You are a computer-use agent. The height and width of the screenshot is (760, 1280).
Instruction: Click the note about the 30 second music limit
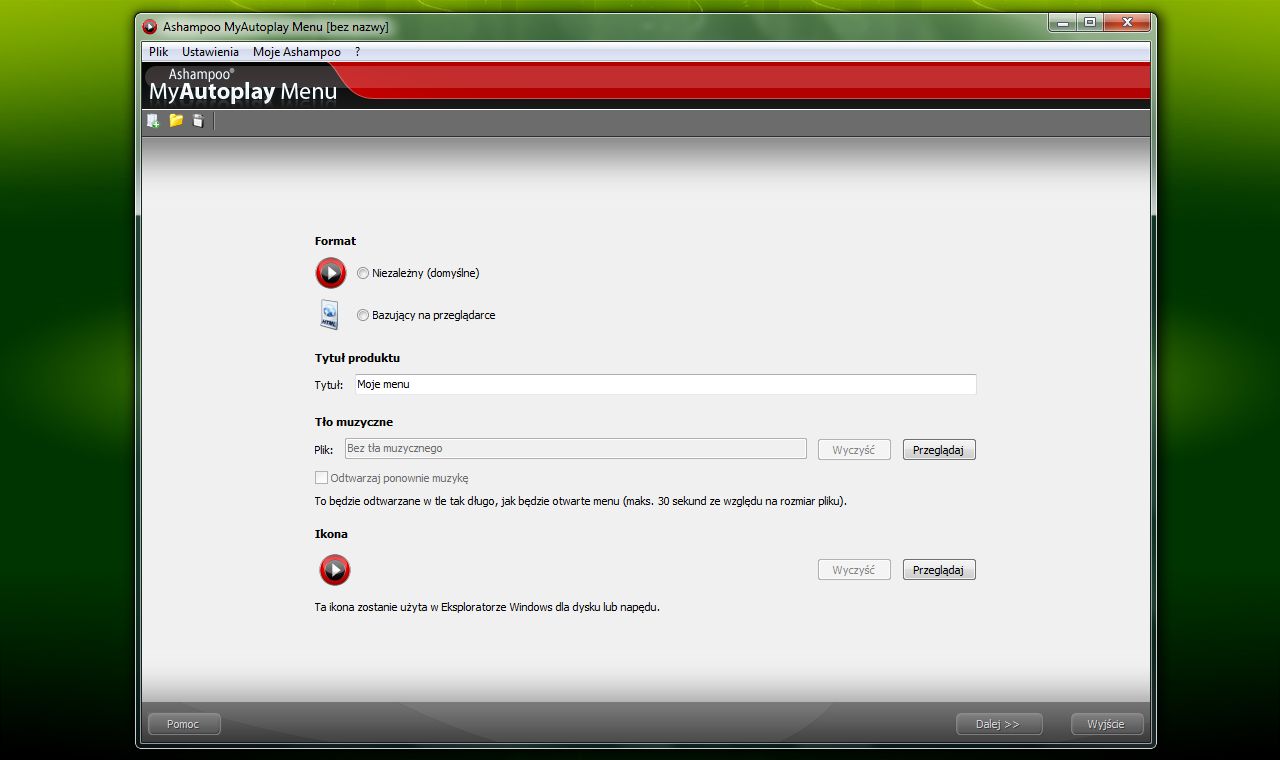coord(581,501)
